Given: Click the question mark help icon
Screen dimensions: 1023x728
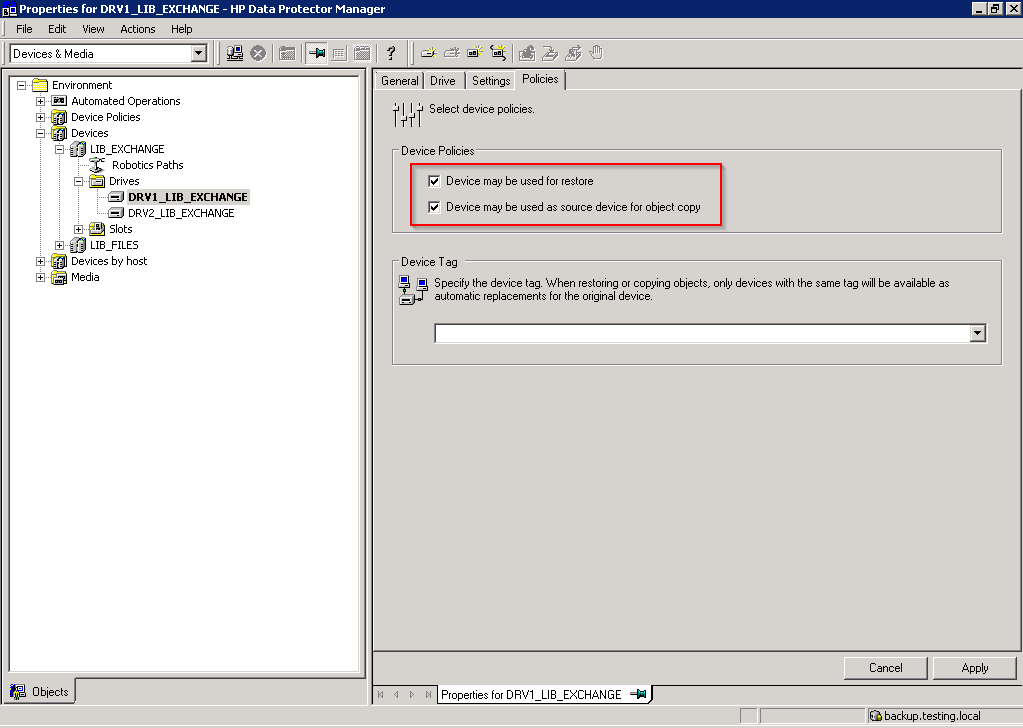Looking at the screenshot, I should point(391,53).
